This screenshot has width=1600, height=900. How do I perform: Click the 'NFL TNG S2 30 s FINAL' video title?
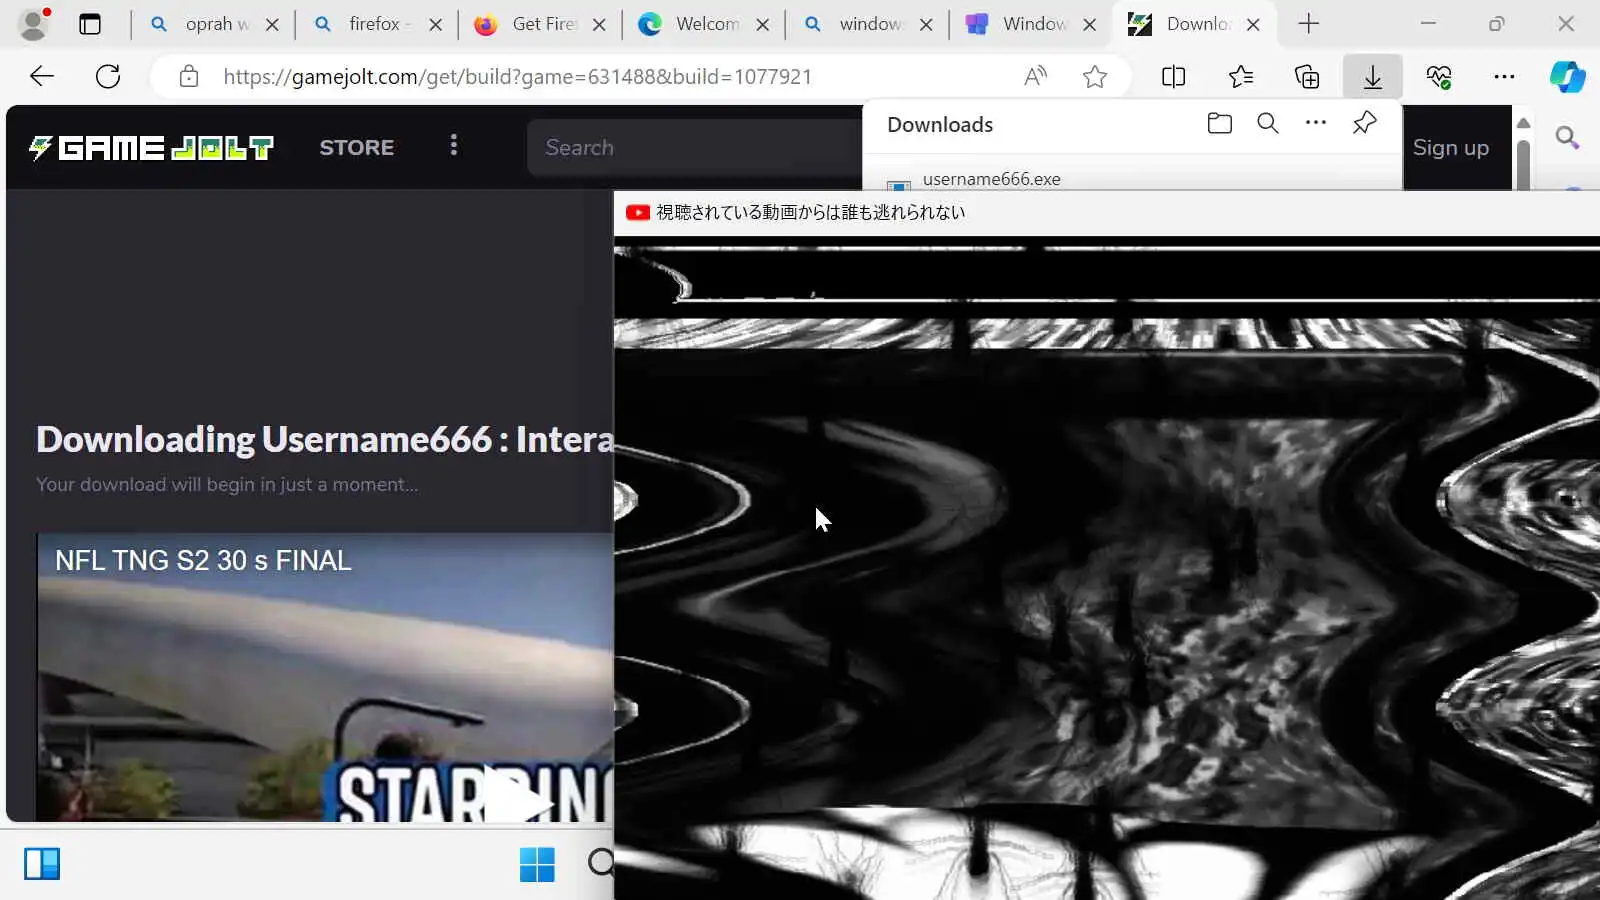(x=203, y=561)
